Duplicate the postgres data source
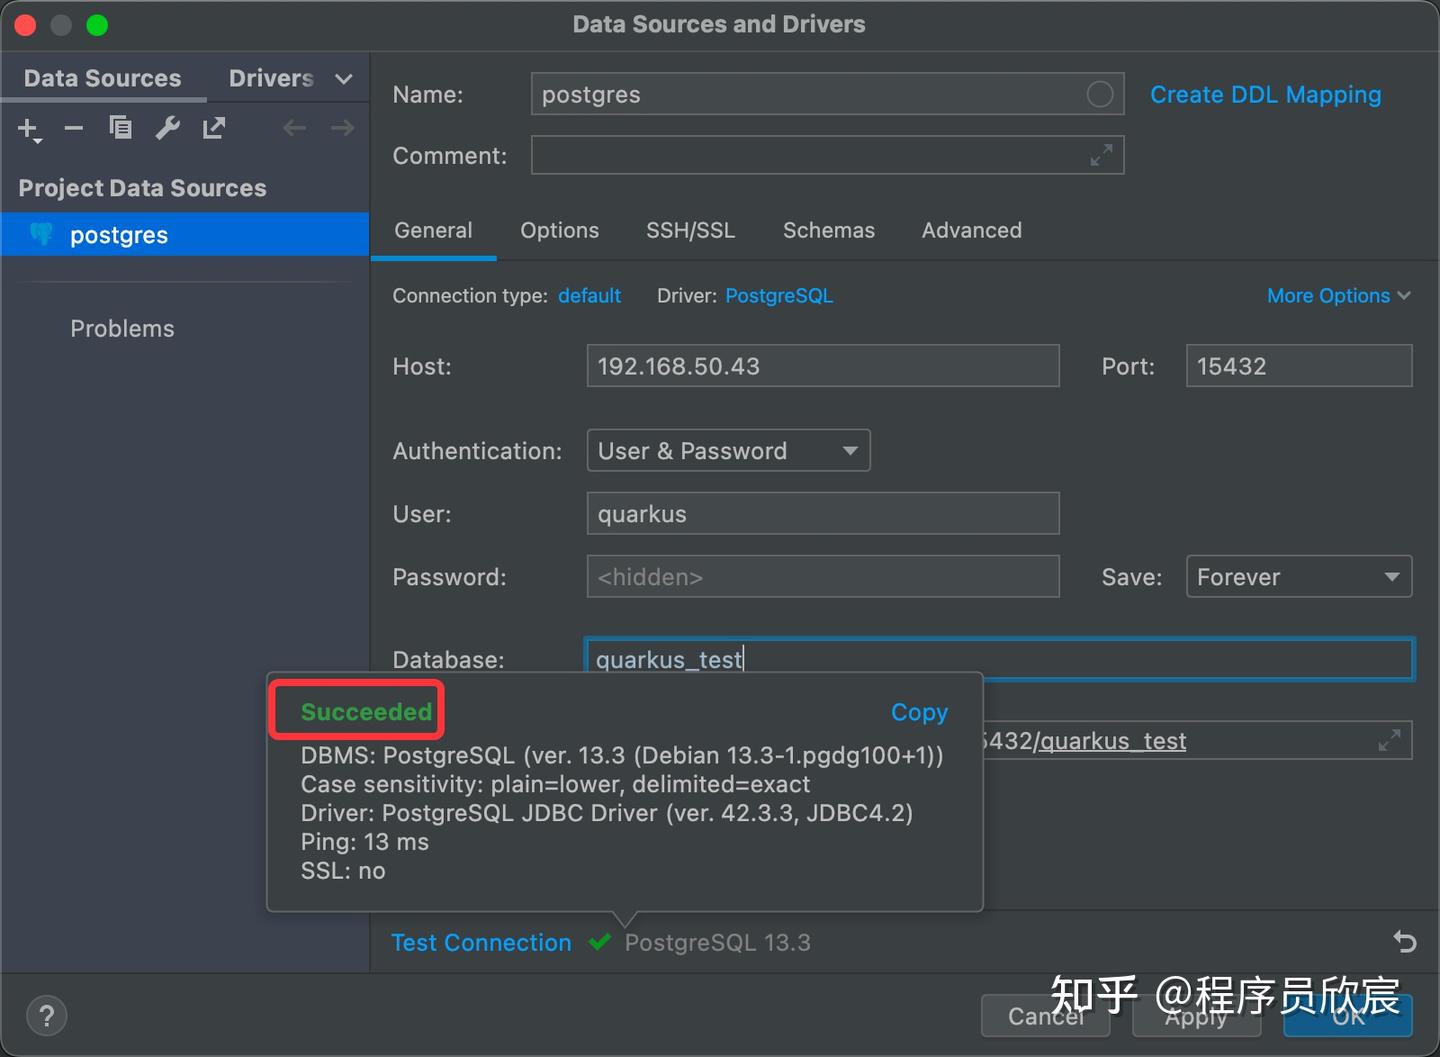 120,128
